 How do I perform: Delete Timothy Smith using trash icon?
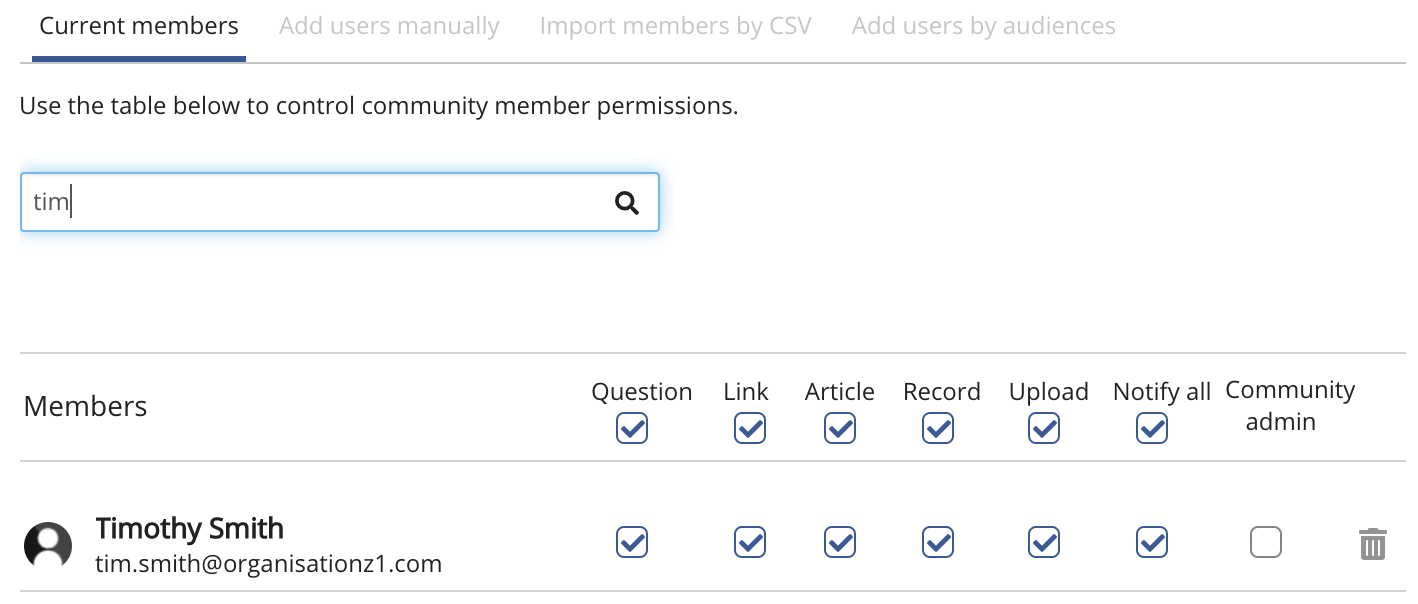pos(1372,544)
